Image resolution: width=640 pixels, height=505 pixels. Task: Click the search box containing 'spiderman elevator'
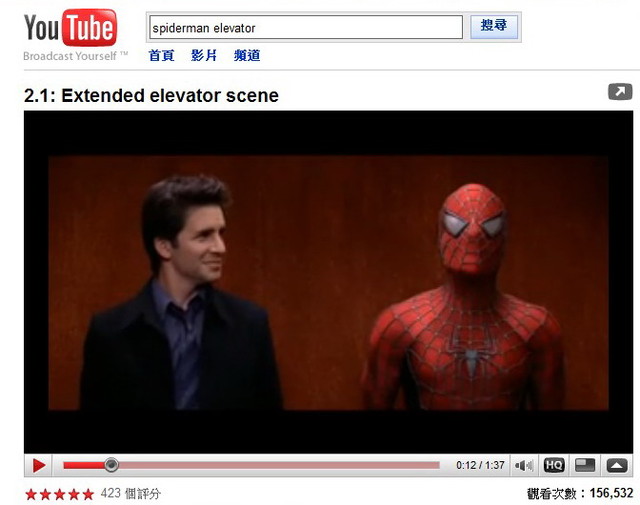(x=306, y=27)
